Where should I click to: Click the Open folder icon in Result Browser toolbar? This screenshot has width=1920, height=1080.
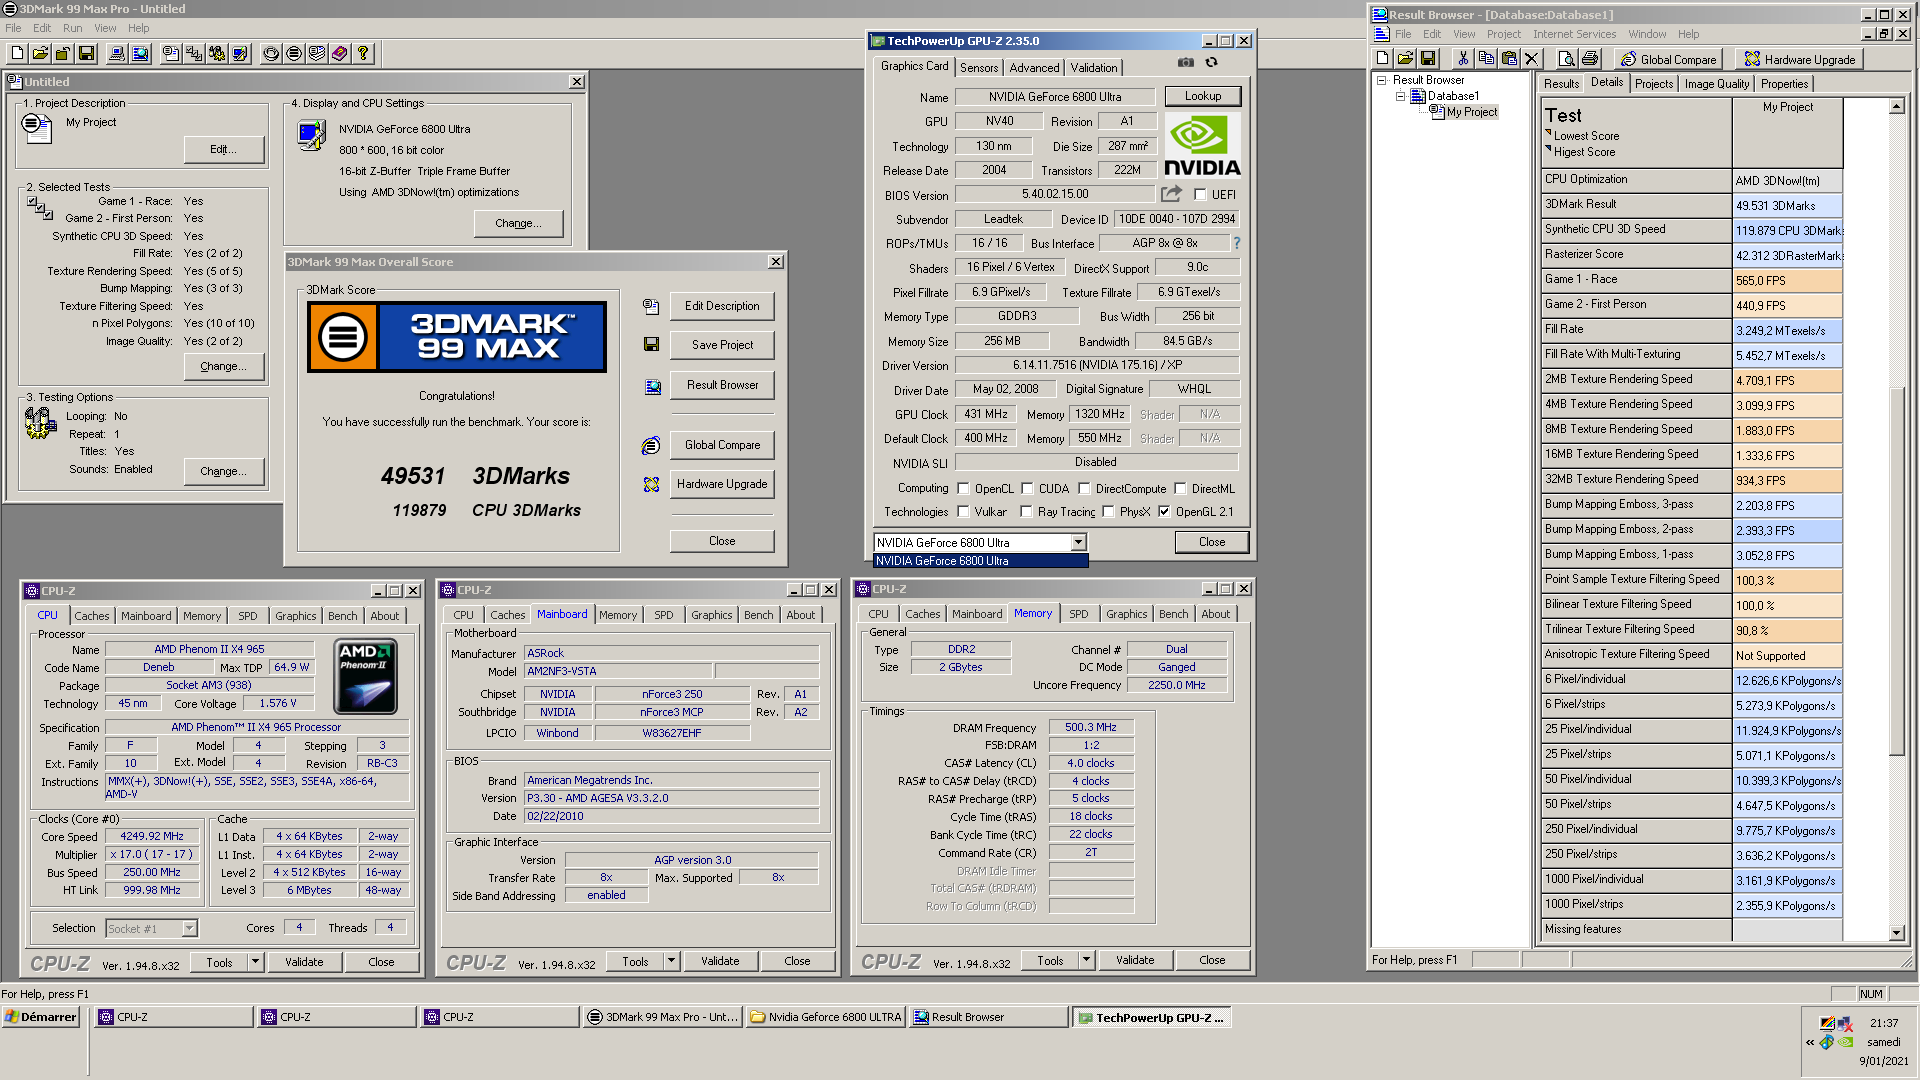click(x=1405, y=59)
